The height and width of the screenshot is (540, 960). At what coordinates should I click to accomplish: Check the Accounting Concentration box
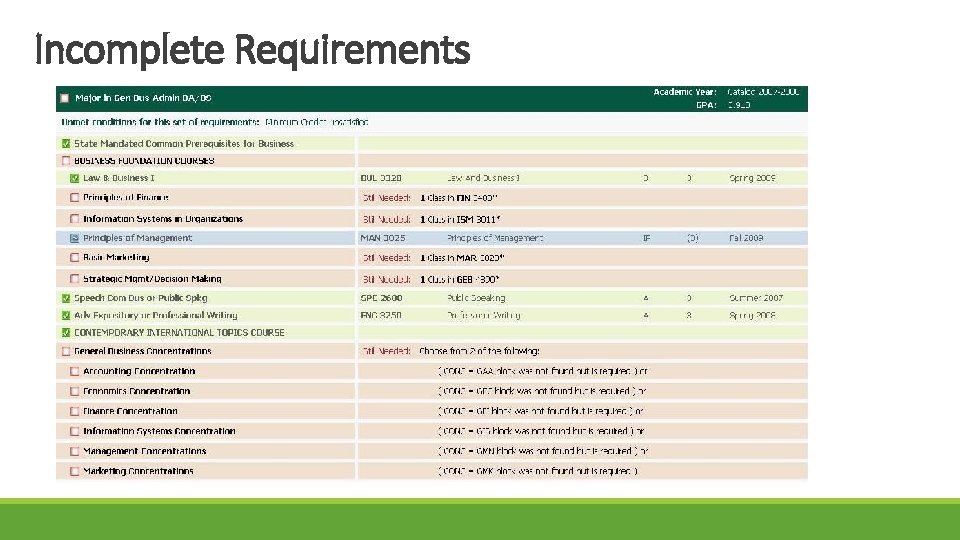click(x=75, y=371)
